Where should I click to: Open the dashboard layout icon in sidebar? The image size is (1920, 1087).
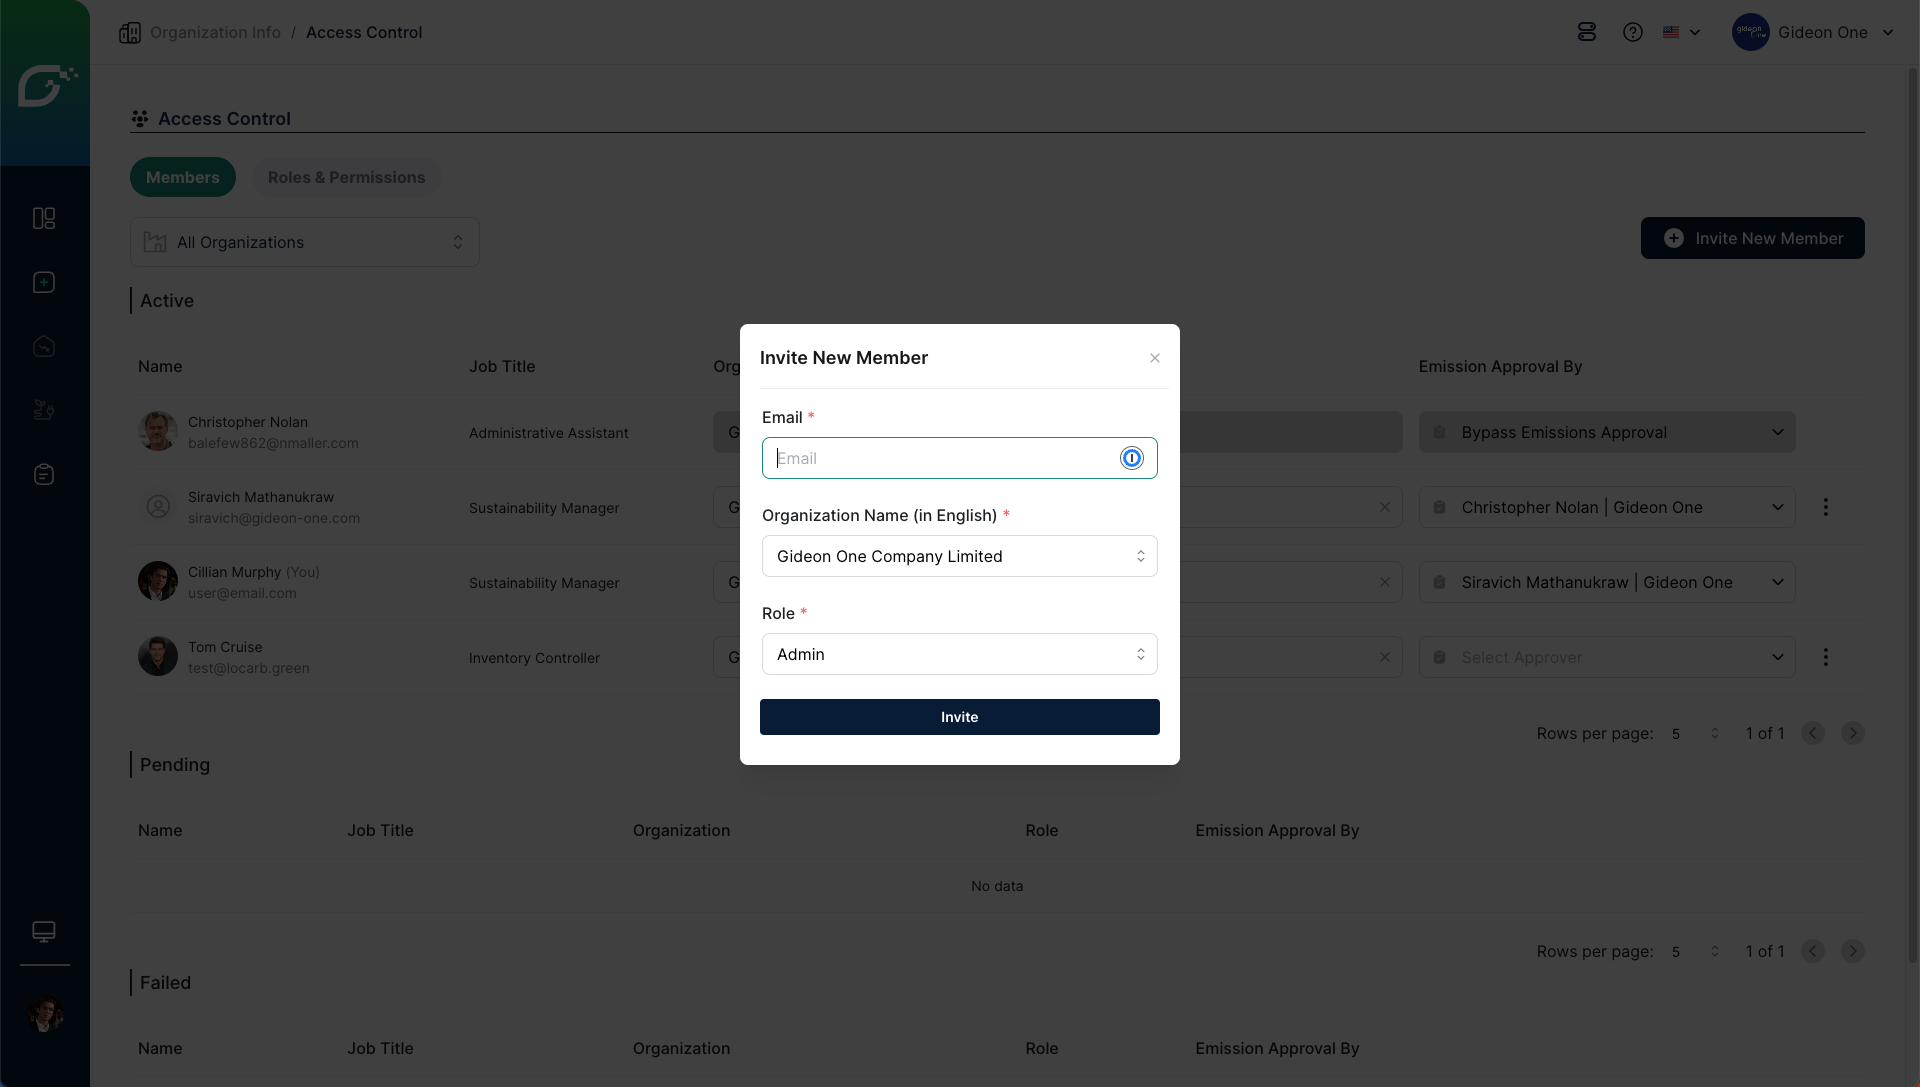click(44, 218)
